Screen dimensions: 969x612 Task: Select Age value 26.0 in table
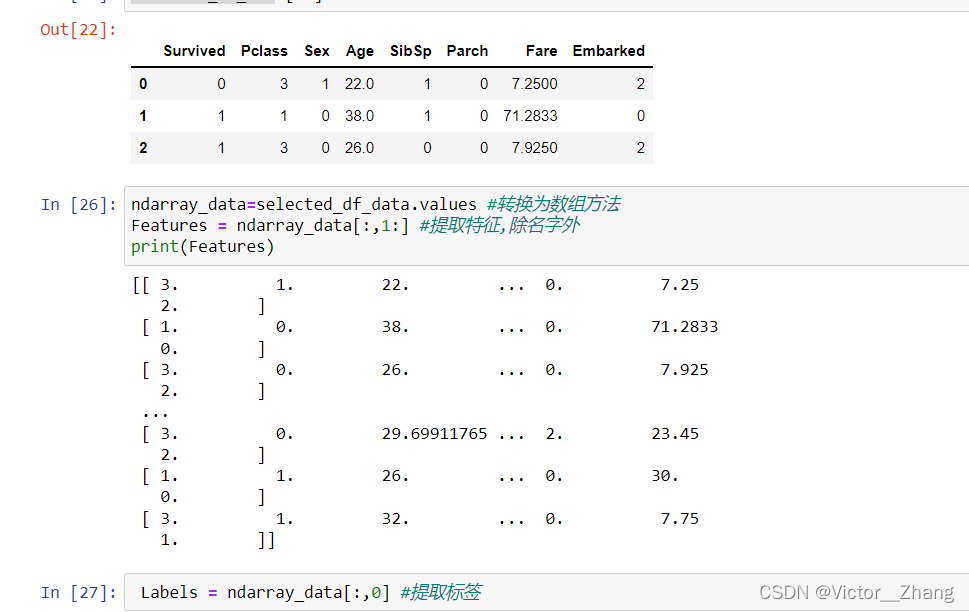(x=360, y=148)
